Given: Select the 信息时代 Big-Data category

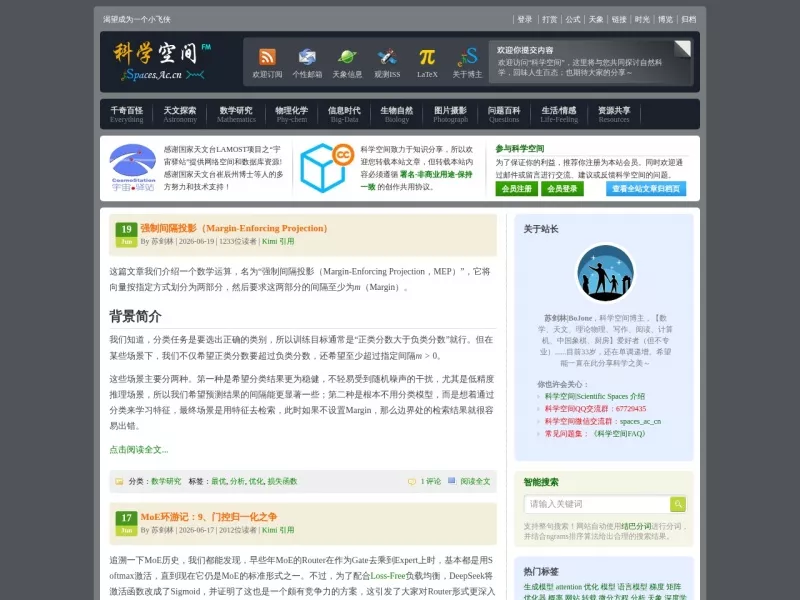Looking at the screenshot, I should 344,114.
